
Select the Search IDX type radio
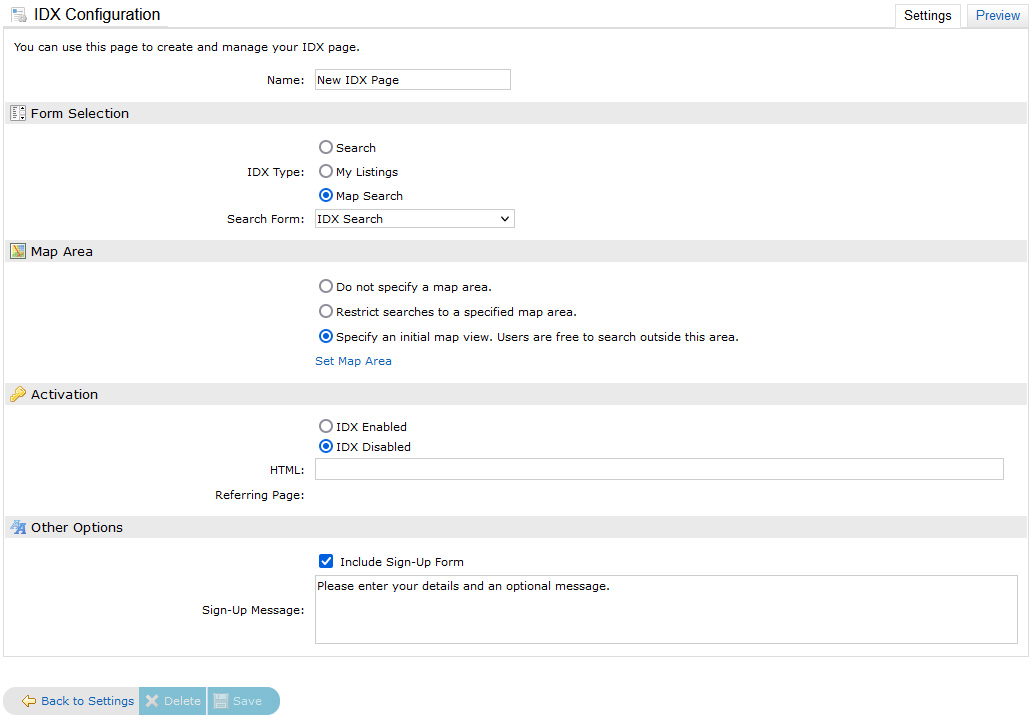[326, 148]
